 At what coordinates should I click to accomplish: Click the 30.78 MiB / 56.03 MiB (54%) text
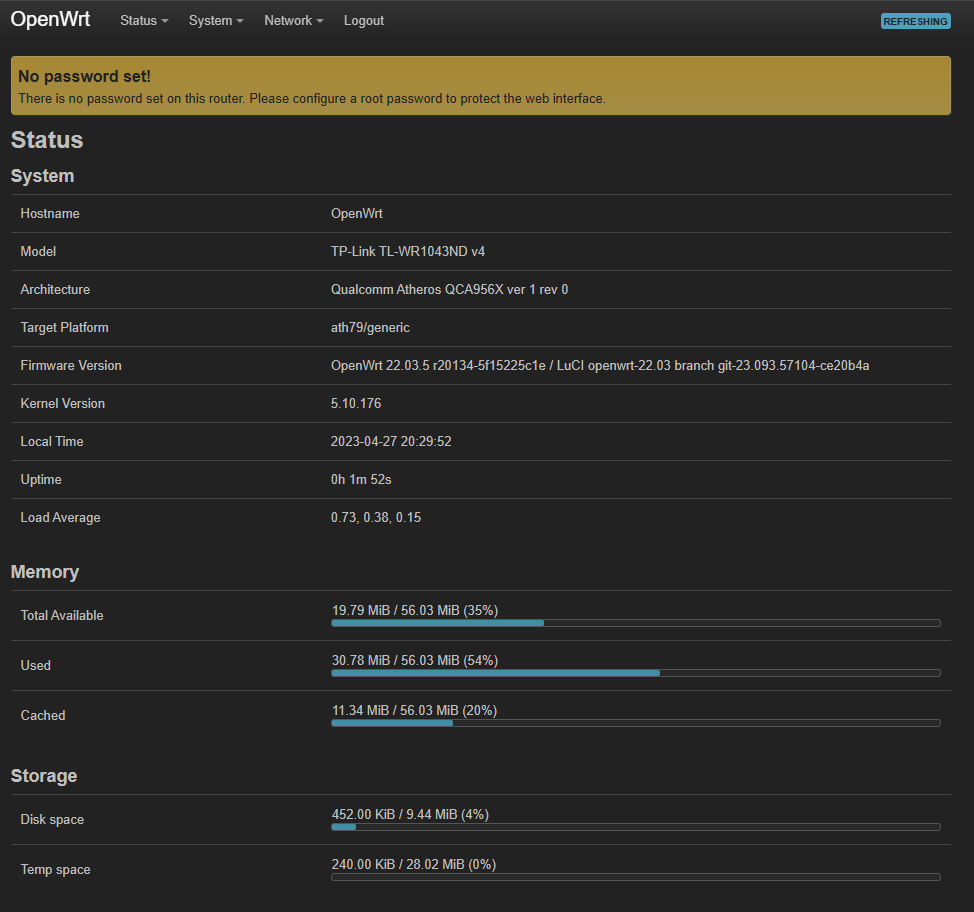coord(415,660)
